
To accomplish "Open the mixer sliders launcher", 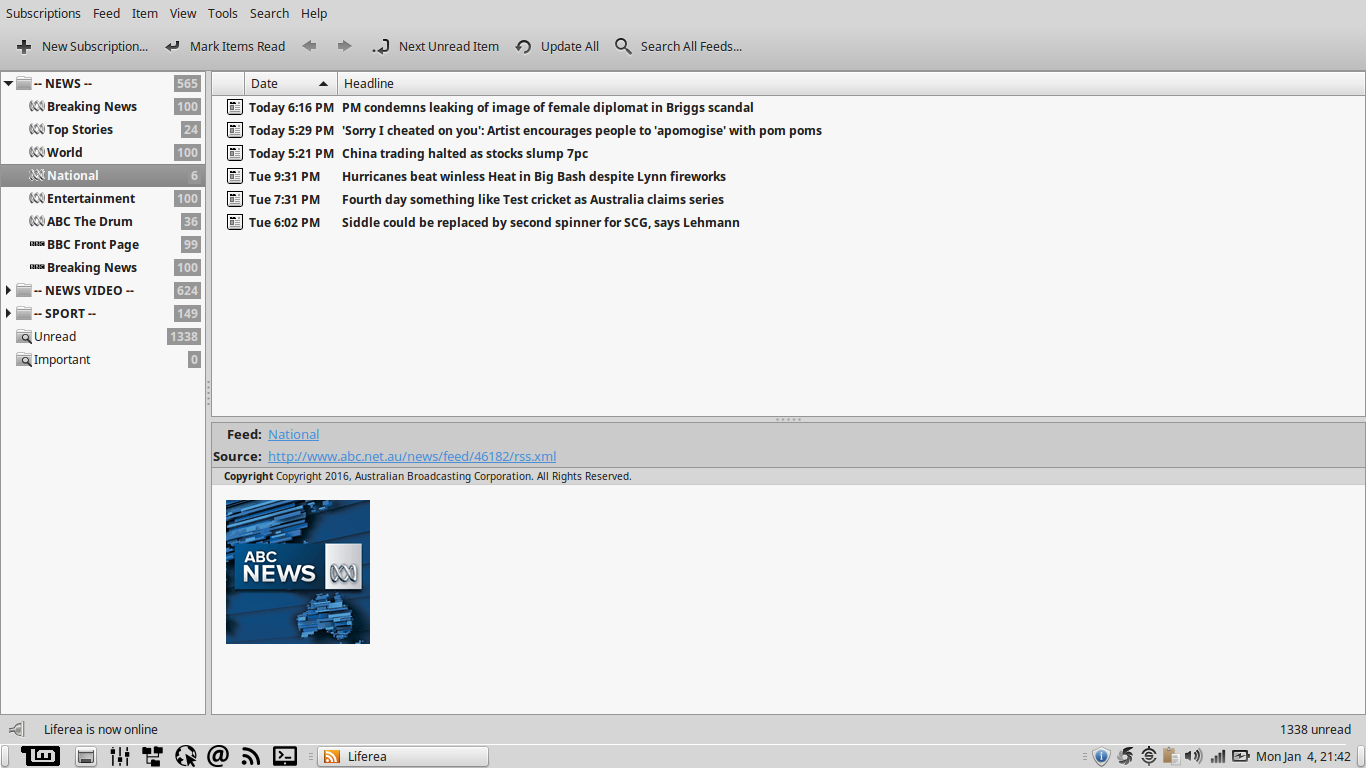I will click(x=120, y=756).
